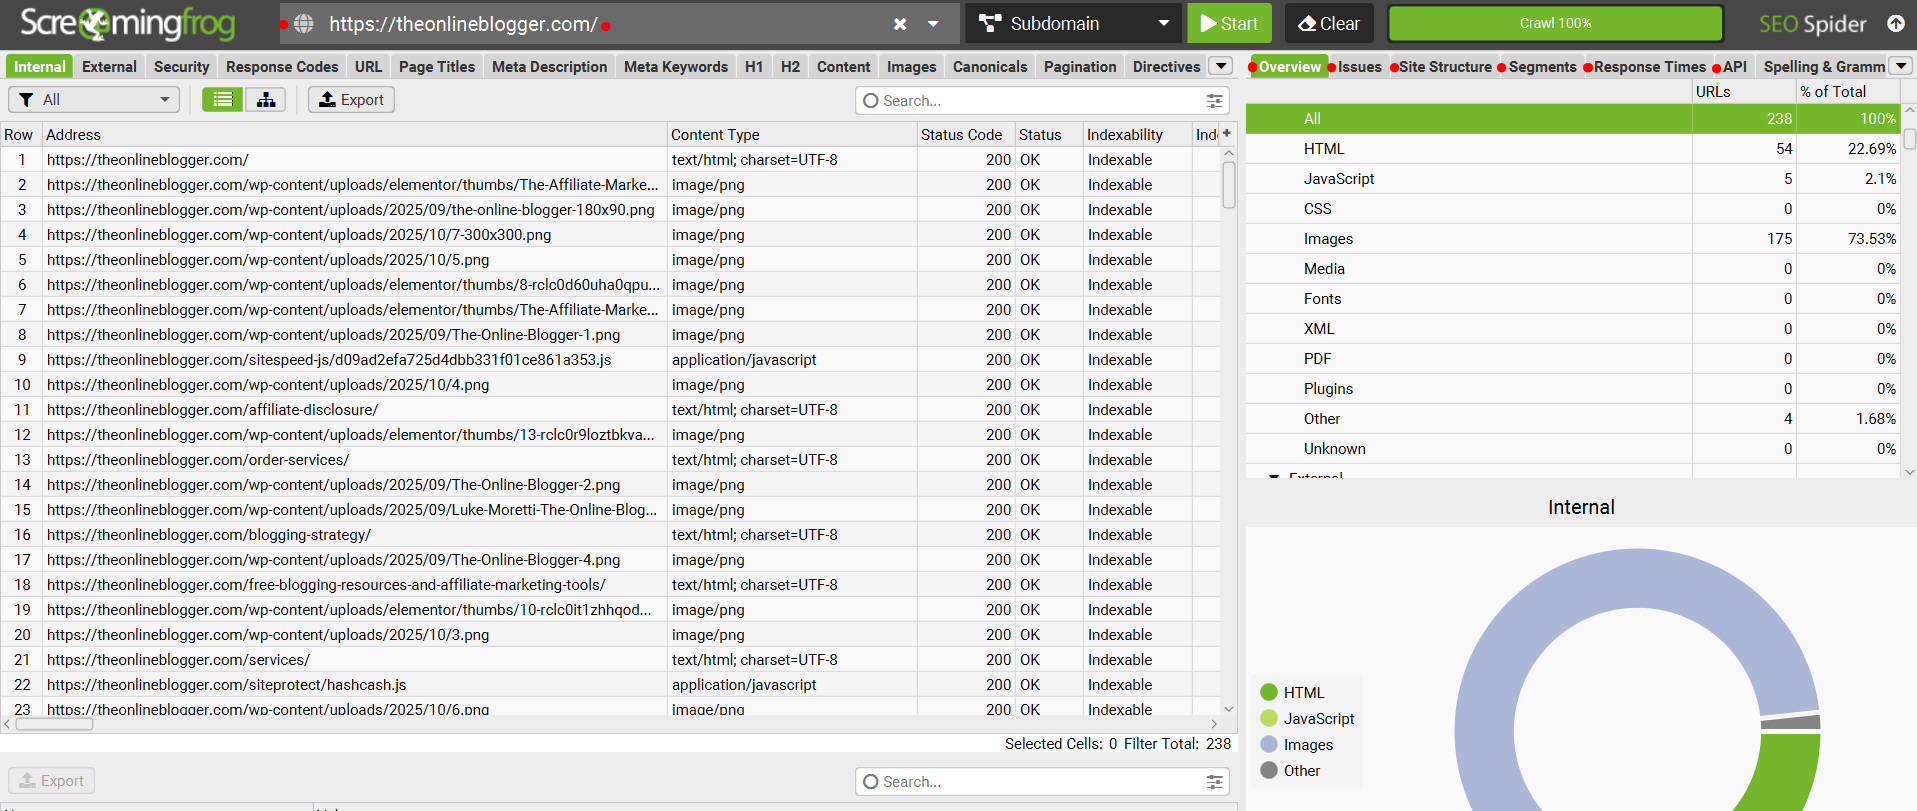Open the Canonicals tab
1917x811 pixels.
(x=990, y=66)
